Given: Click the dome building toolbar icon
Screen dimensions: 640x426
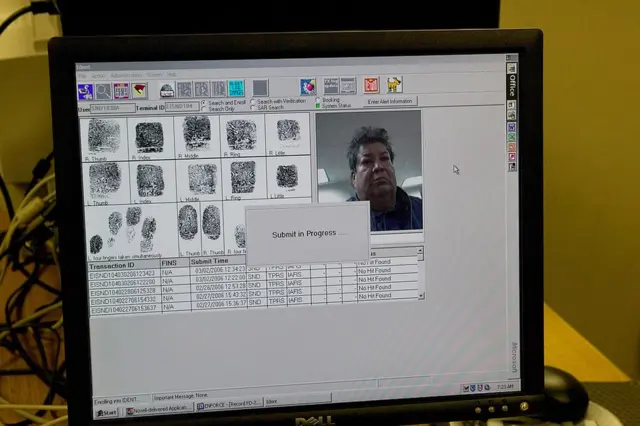Looking at the screenshot, I should coord(167,90).
